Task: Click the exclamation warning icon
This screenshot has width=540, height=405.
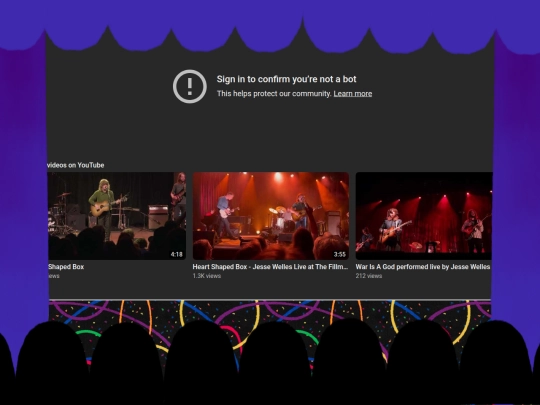Action: pos(190,86)
